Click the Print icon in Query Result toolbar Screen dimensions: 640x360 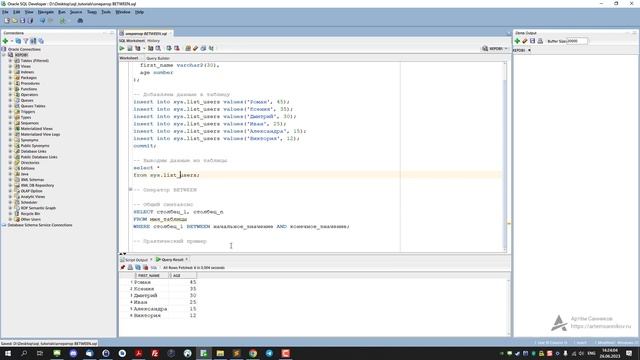tap(130, 267)
